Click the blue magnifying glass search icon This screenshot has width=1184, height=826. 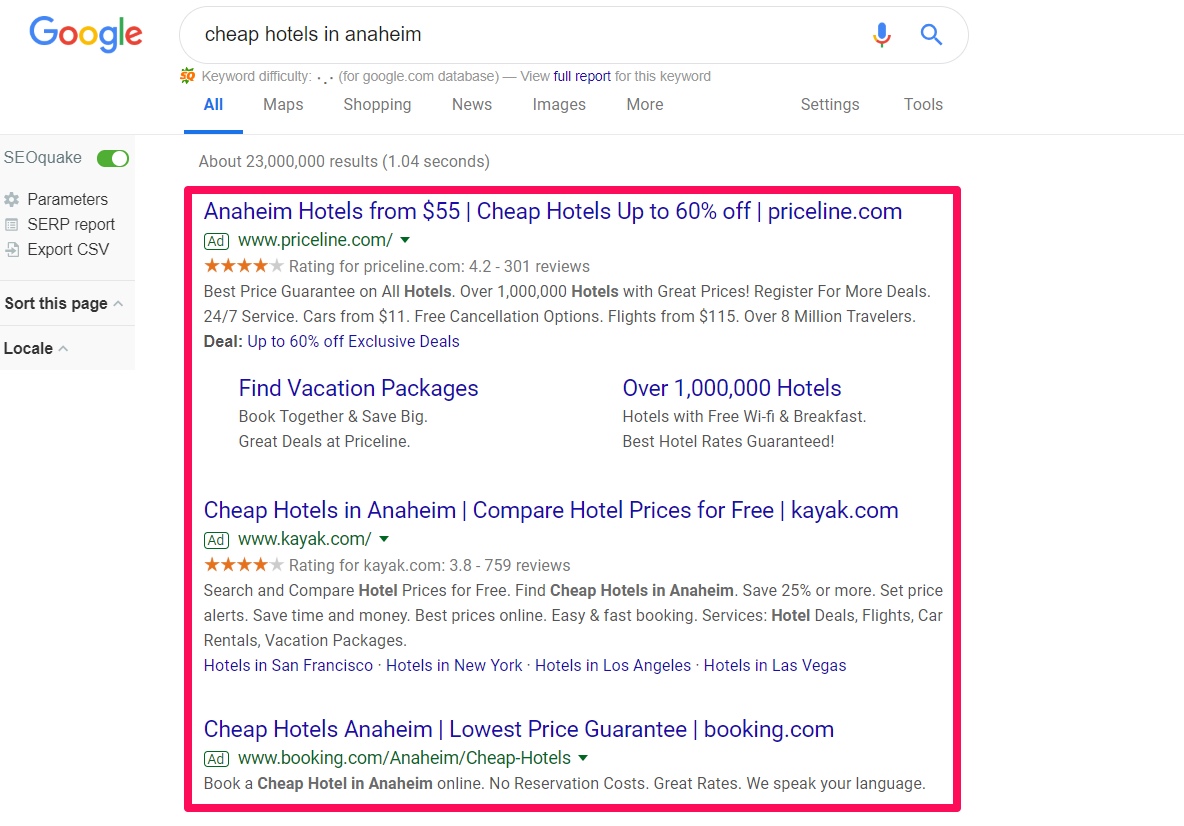[931, 34]
